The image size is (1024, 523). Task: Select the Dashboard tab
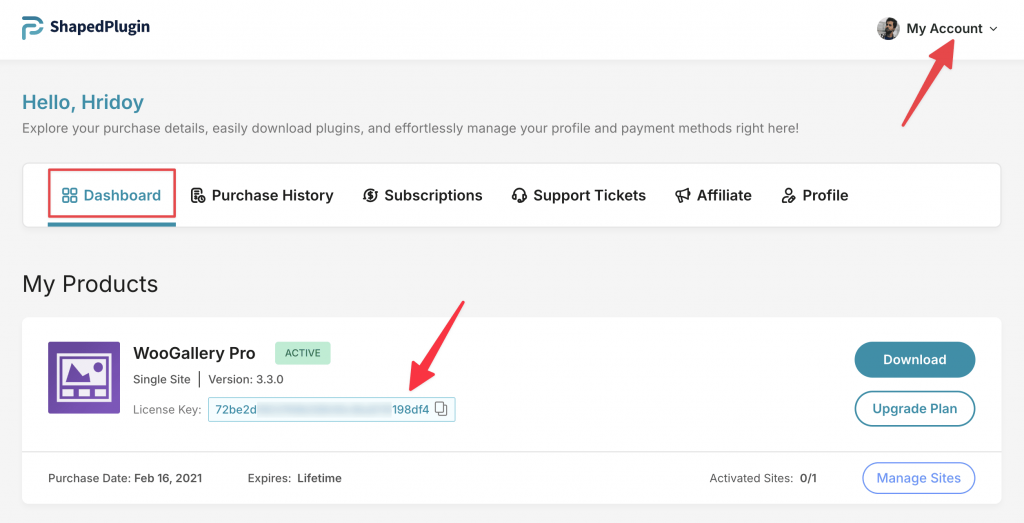point(112,195)
